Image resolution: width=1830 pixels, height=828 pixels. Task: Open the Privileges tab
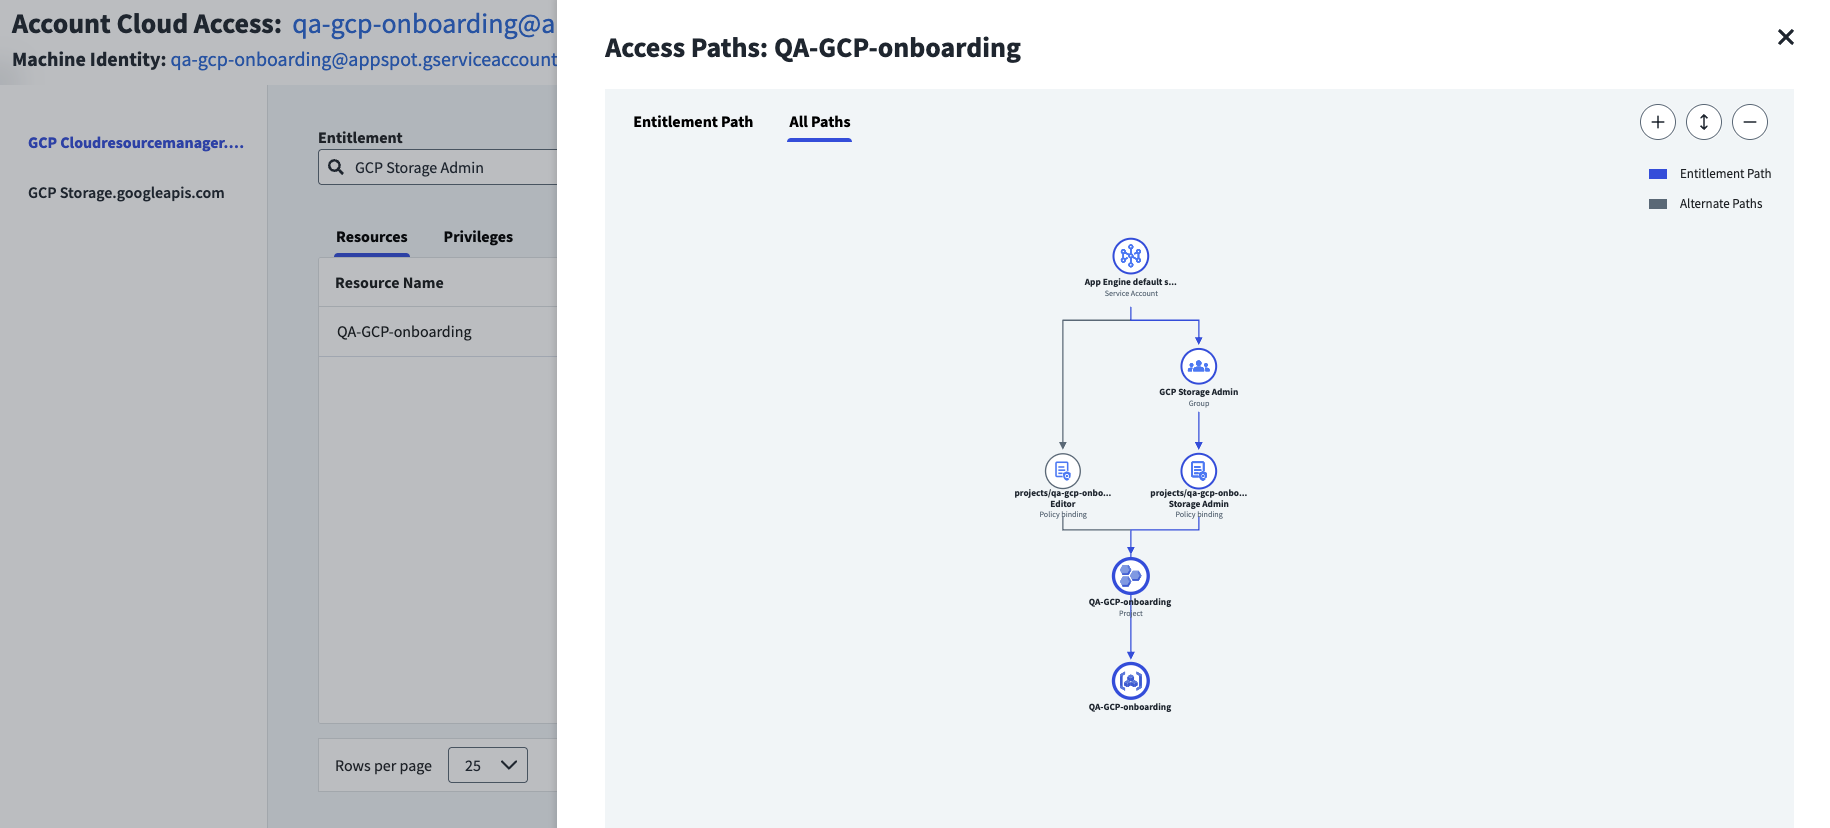478,237
